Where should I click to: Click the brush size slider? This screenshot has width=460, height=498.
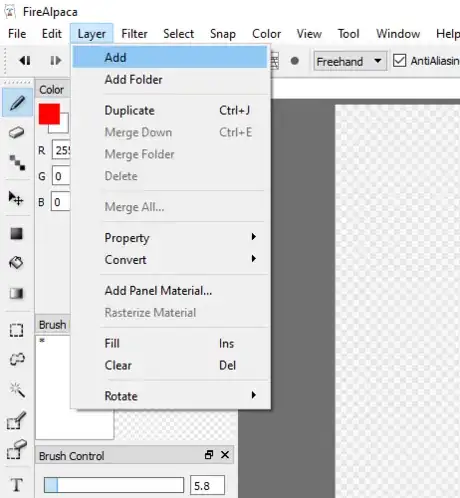tap(114, 485)
